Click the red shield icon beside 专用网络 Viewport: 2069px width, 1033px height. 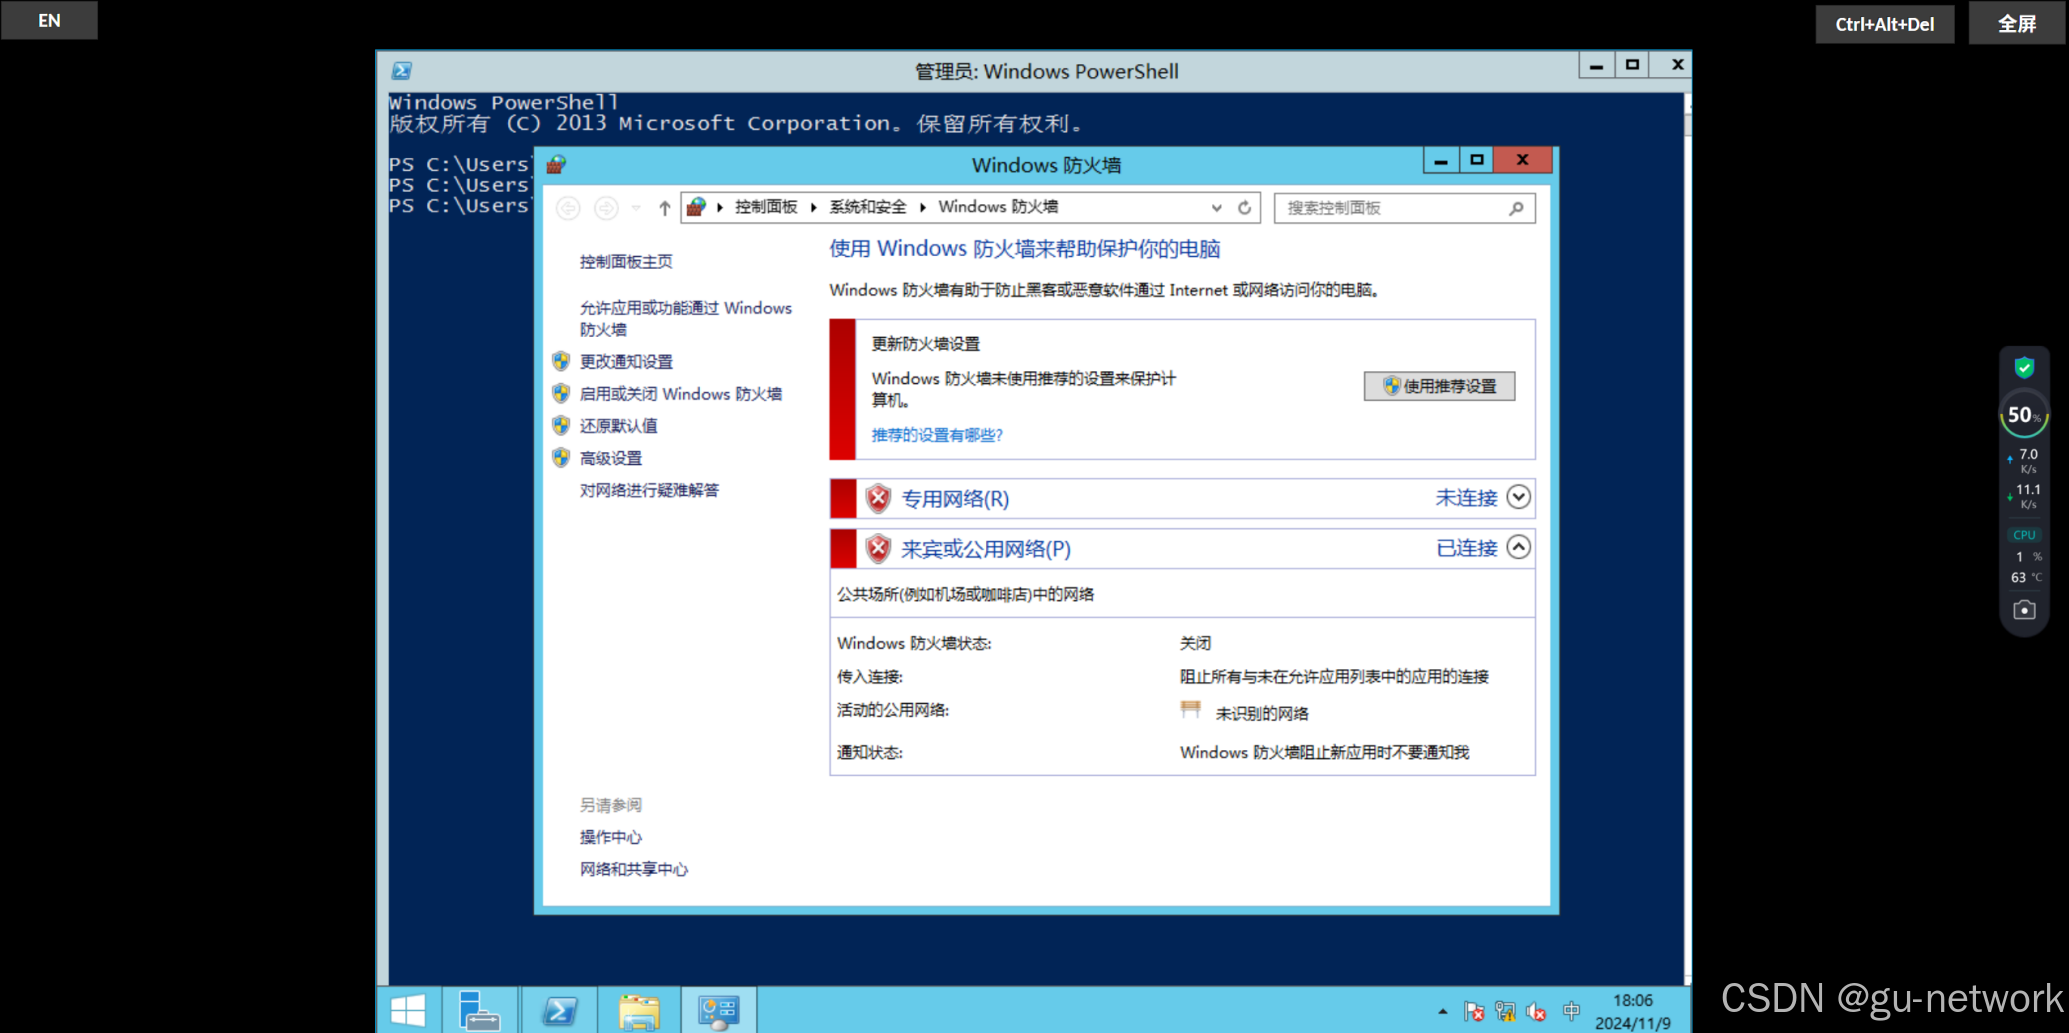point(878,498)
